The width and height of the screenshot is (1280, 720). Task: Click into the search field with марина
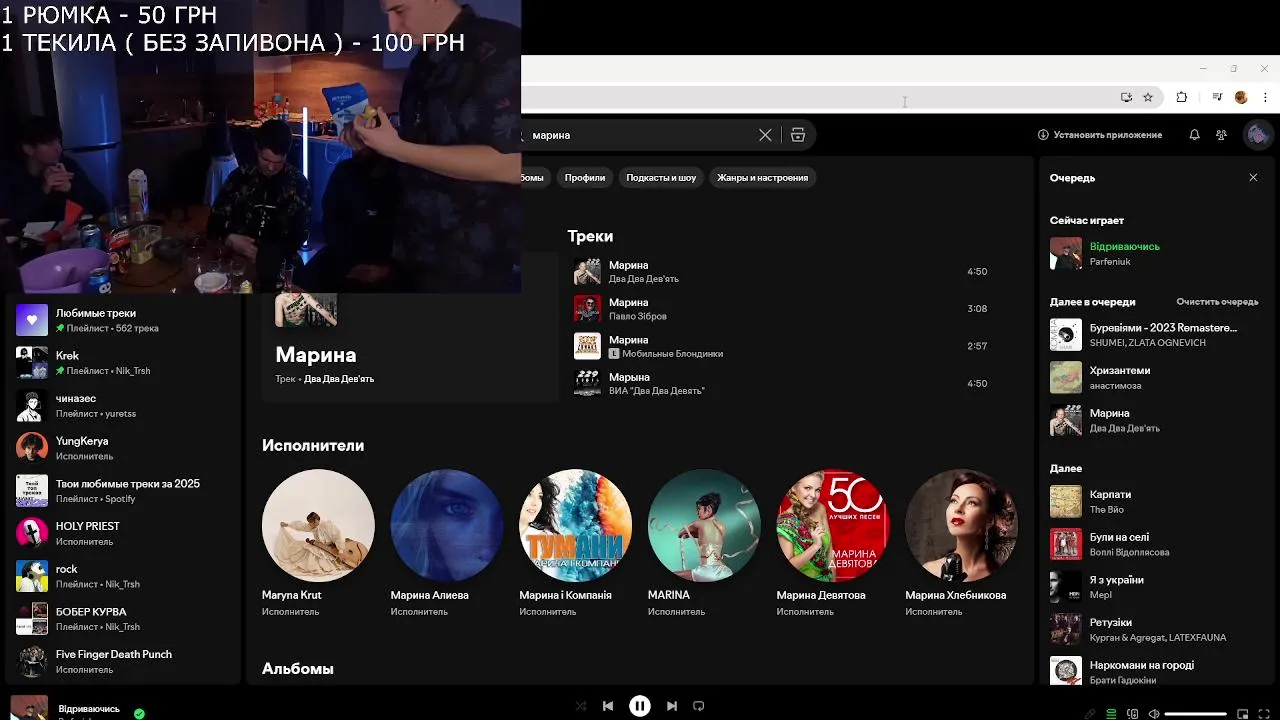click(640, 135)
